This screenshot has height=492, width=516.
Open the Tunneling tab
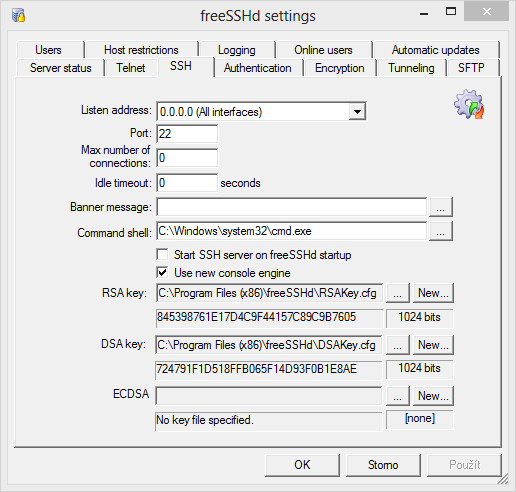coord(411,68)
